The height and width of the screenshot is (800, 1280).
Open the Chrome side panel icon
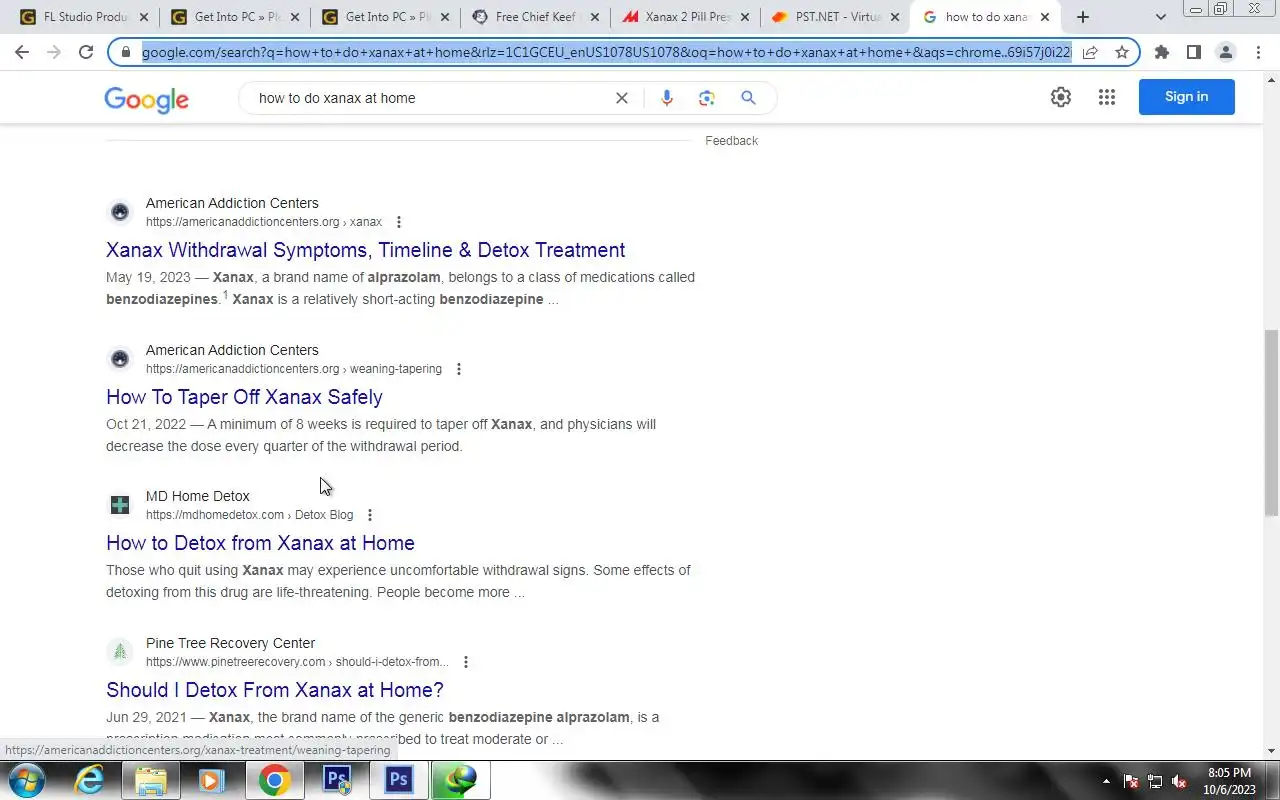[1194, 52]
